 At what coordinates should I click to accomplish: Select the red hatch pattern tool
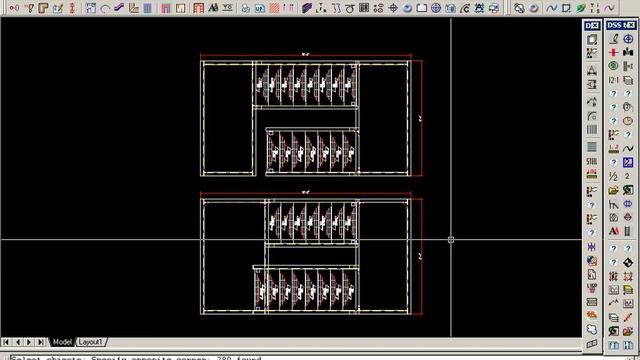[x=274, y=8]
